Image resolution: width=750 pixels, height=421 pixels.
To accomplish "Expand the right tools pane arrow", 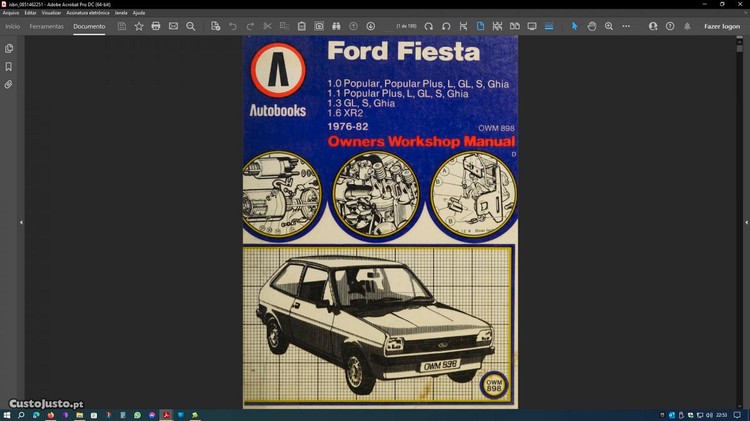I will tap(745, 222).
